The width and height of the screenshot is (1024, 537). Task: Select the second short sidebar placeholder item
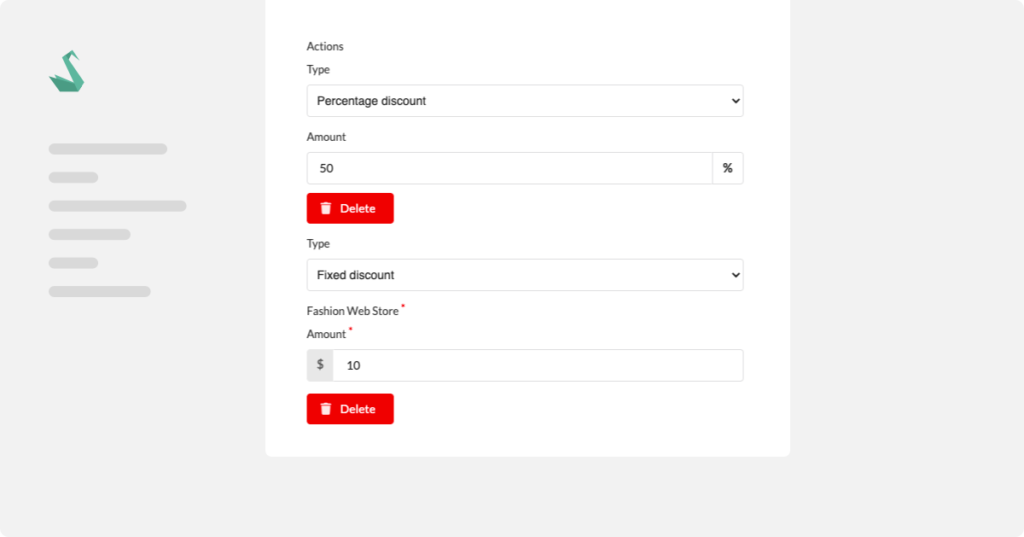click(73, 178)
